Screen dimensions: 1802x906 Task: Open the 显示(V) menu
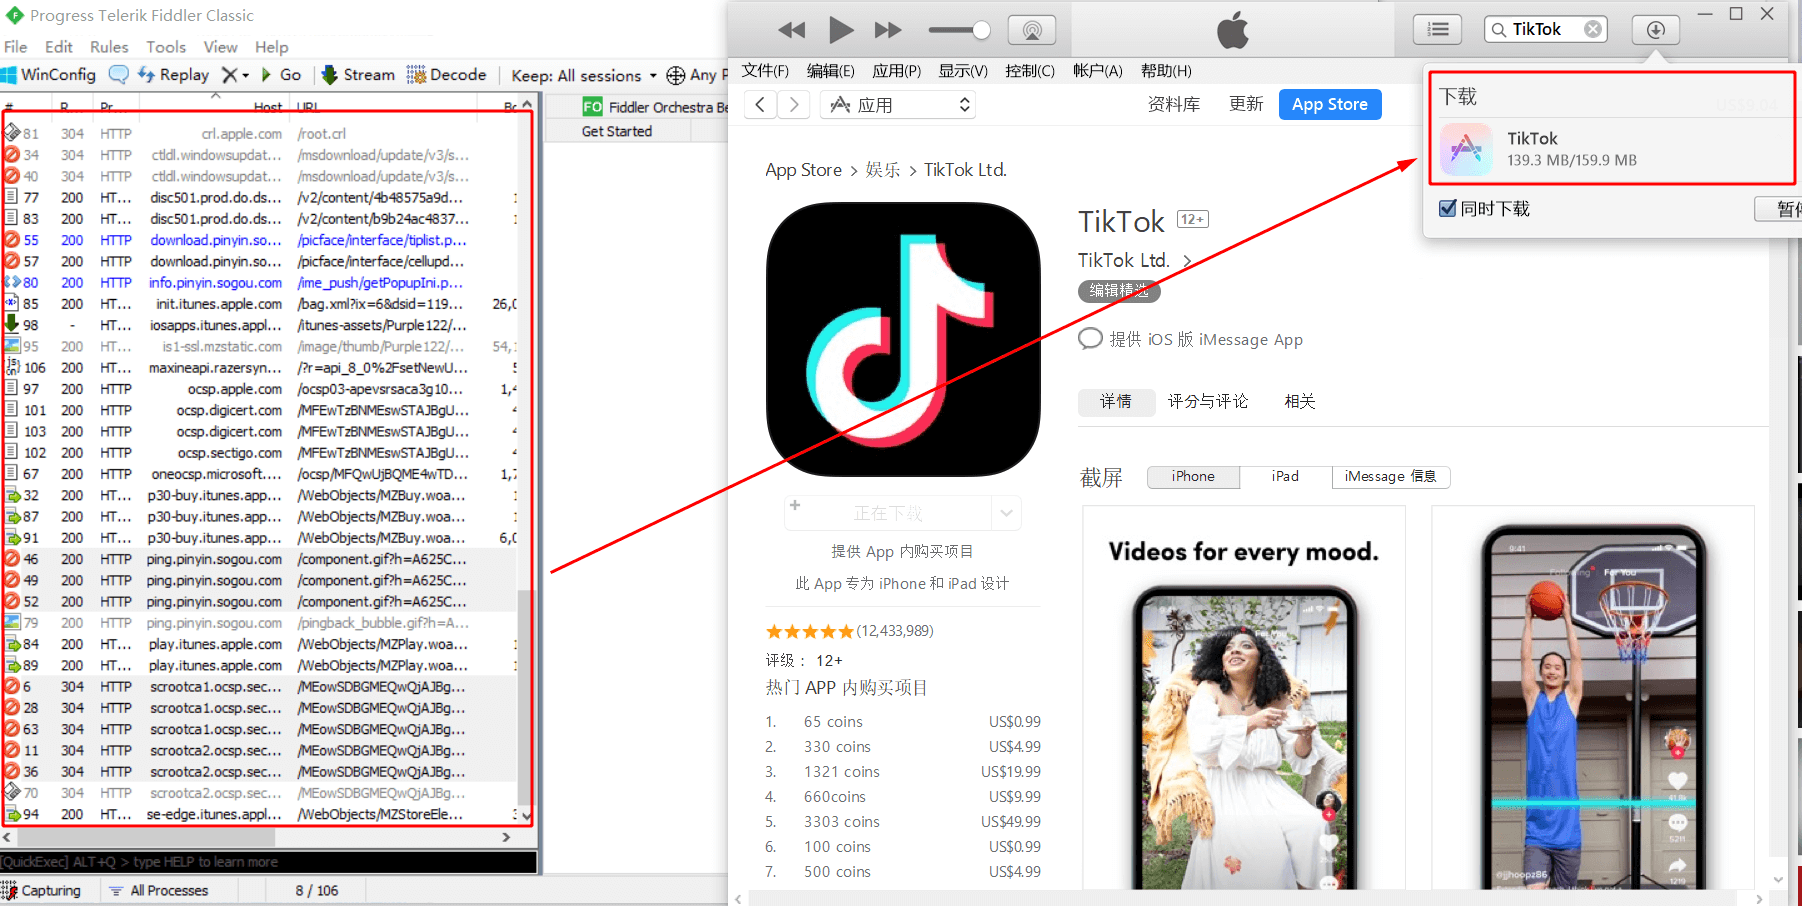(962, 71)
